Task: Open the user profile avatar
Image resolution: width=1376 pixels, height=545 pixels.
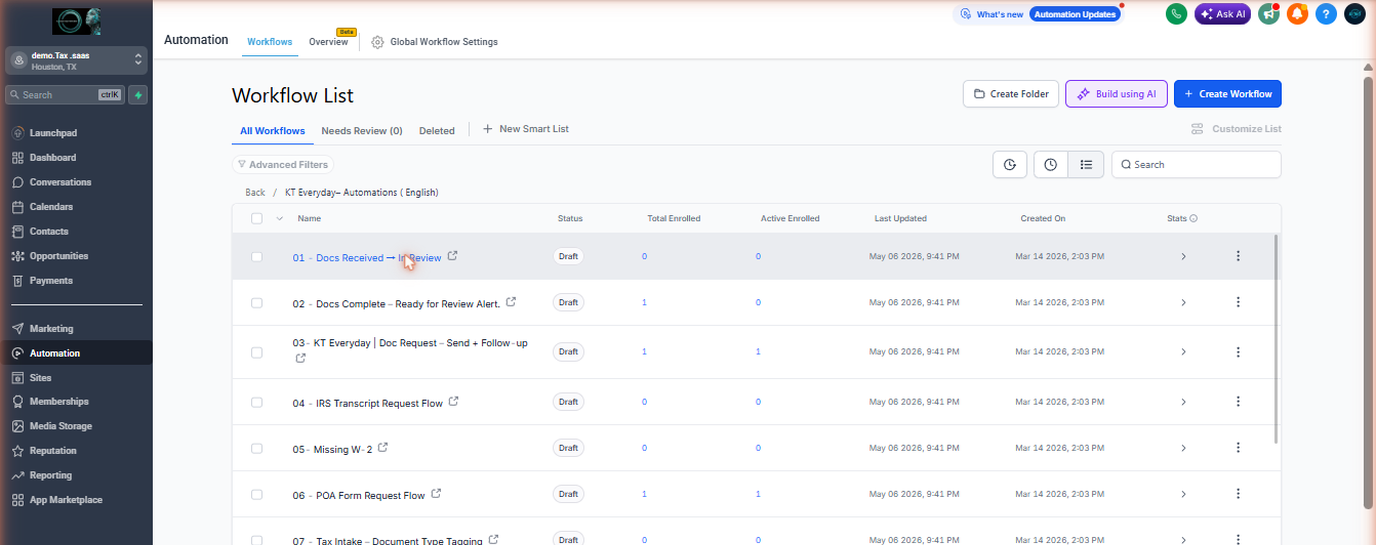Action: pos(1354,14)
